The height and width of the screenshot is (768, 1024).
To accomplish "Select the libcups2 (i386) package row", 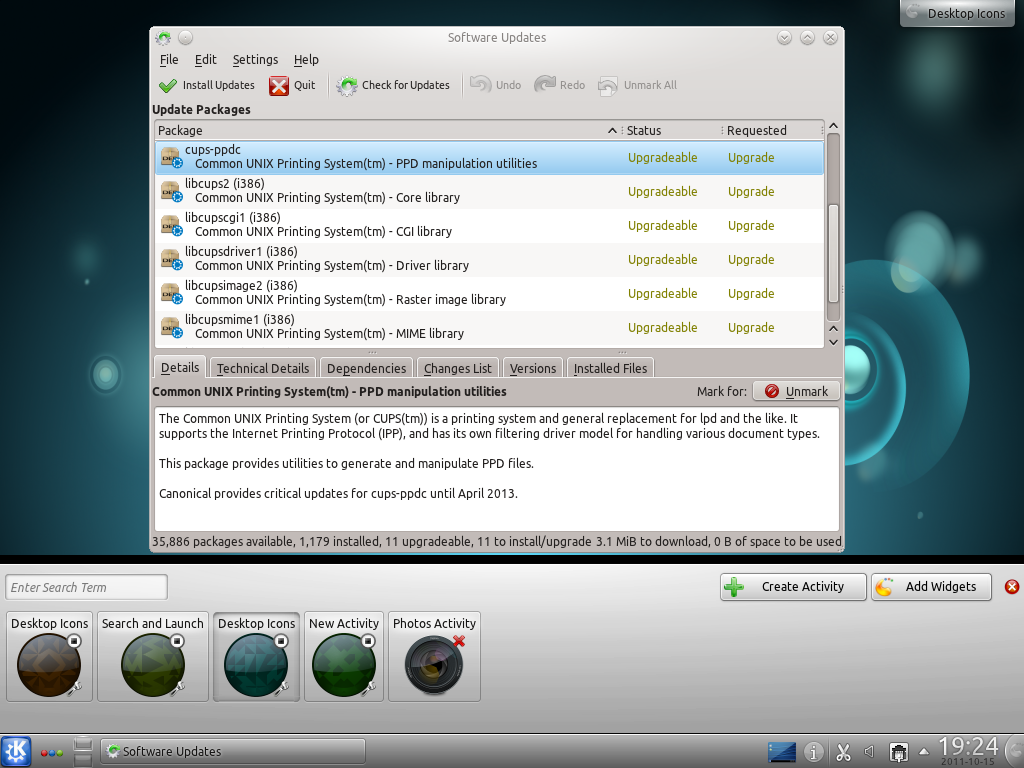I will [x=489, y=191].
